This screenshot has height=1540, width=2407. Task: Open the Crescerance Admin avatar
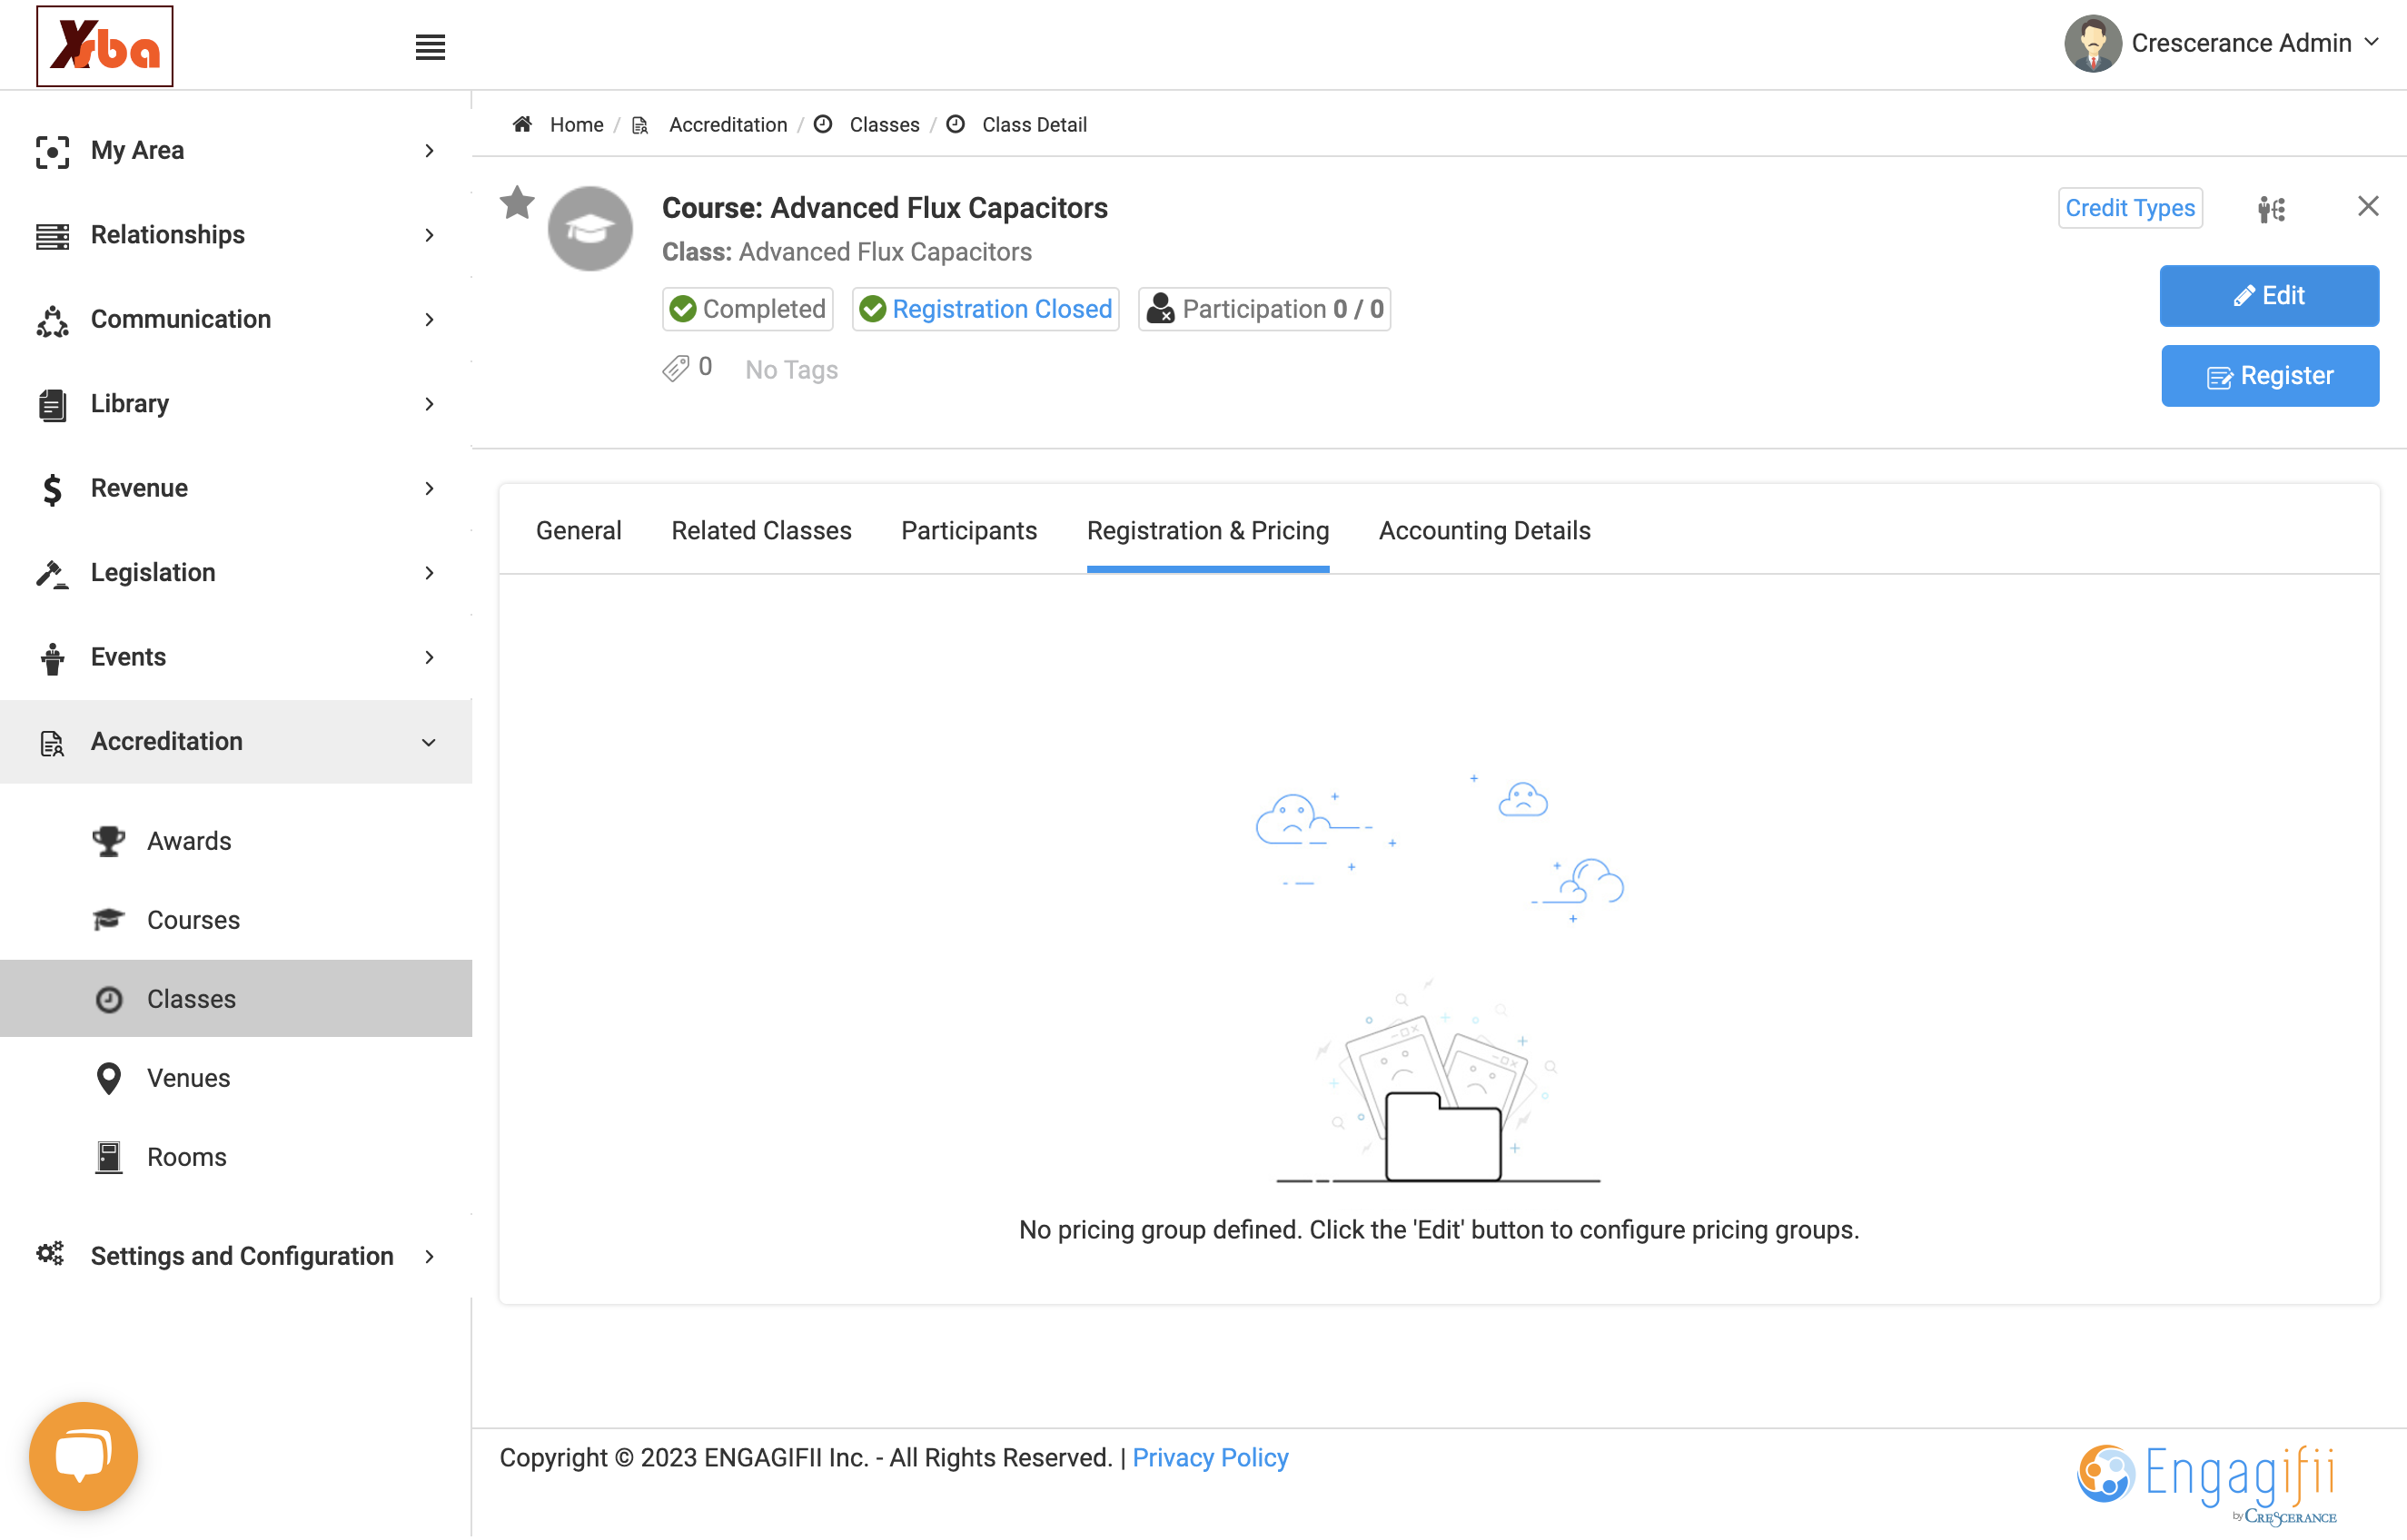tap(2092, 43)
